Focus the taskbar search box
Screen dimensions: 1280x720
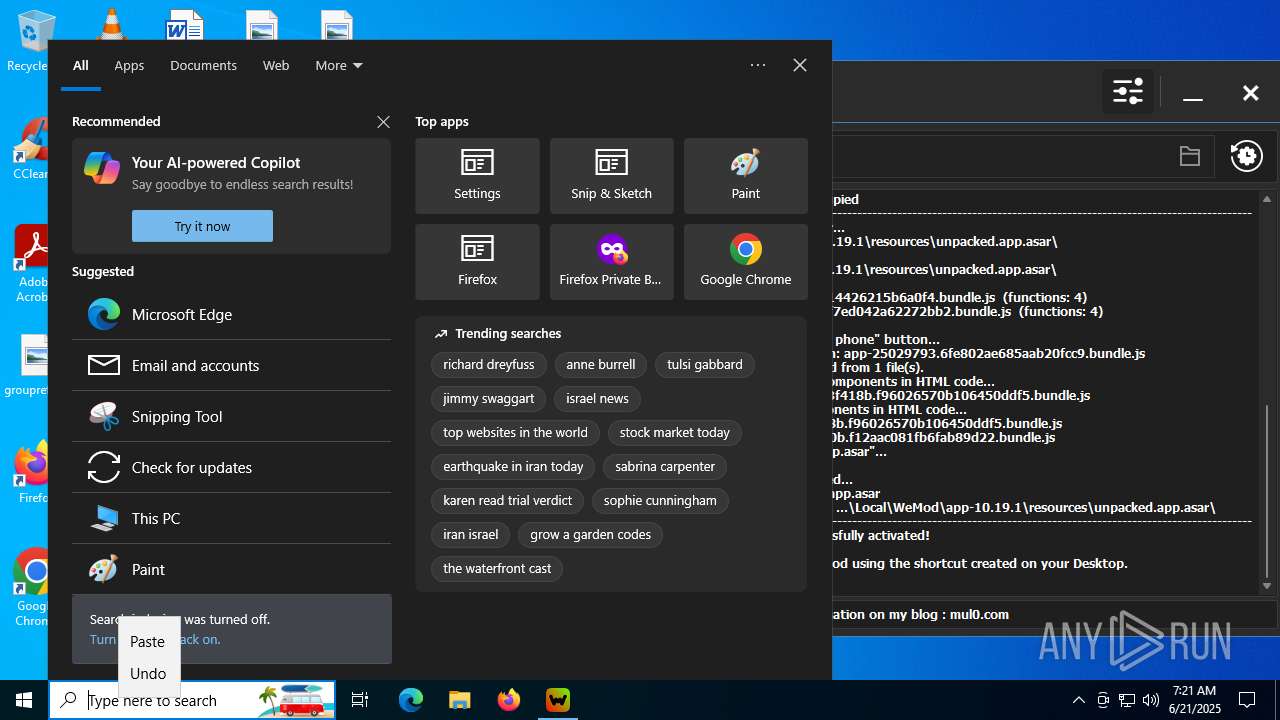pos(192,700)
